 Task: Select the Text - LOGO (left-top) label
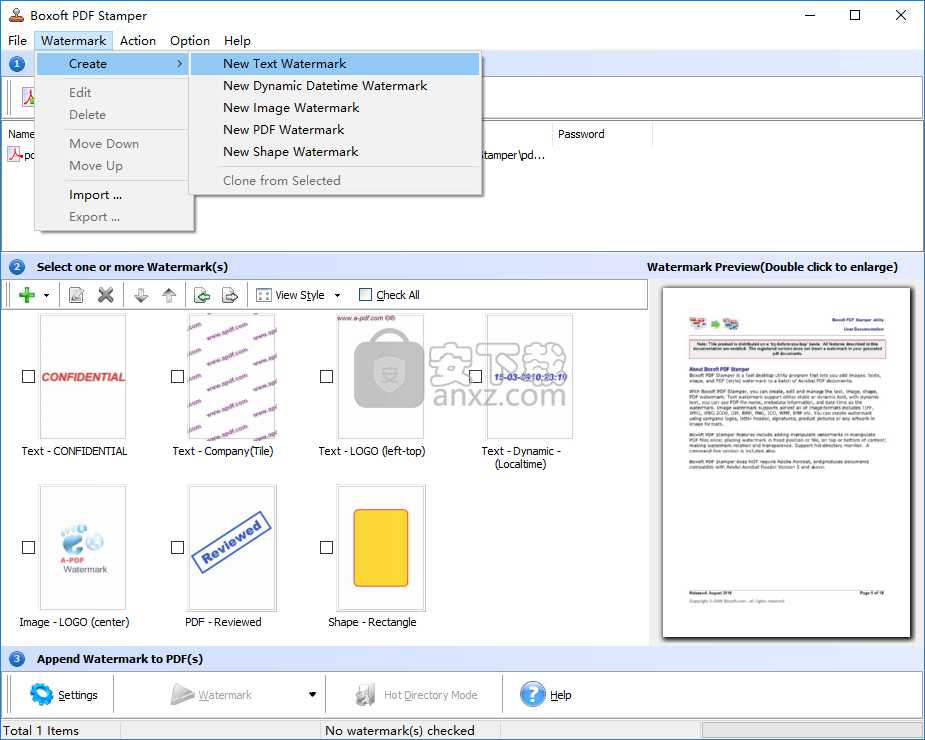[x=372, y=451]
